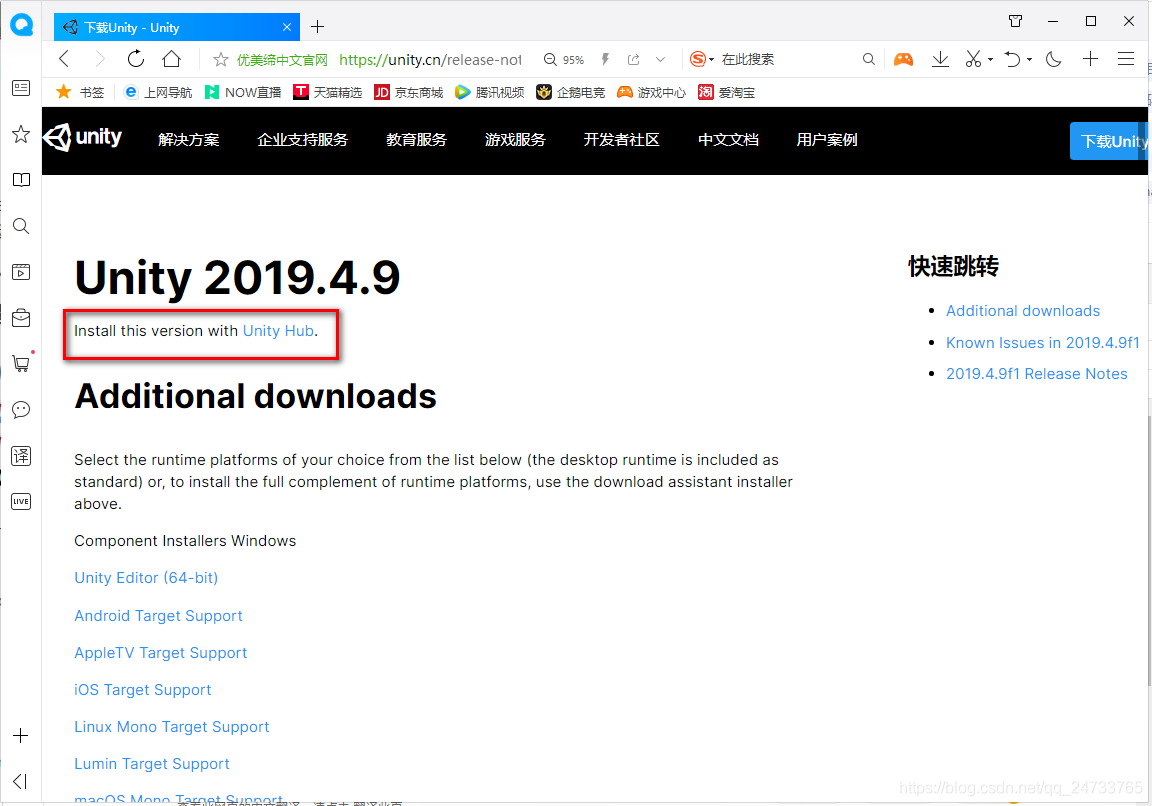The image size is (1152, 806).
Task: Open the sidebar search magnifier
Action: coord(21,226)
